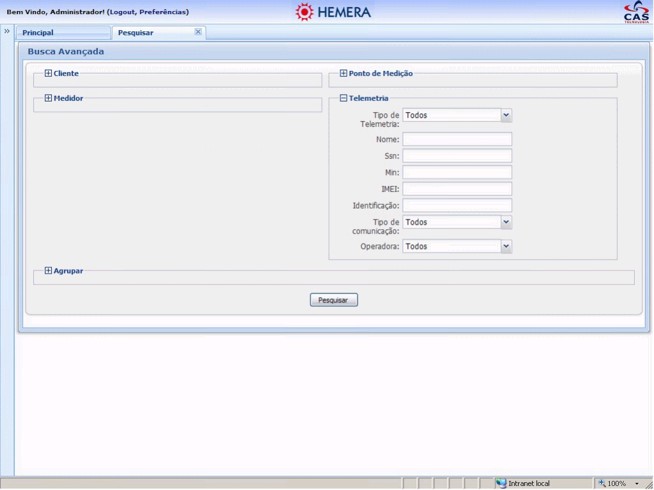Expand the Cliente section plus icon

click(48, 74)
